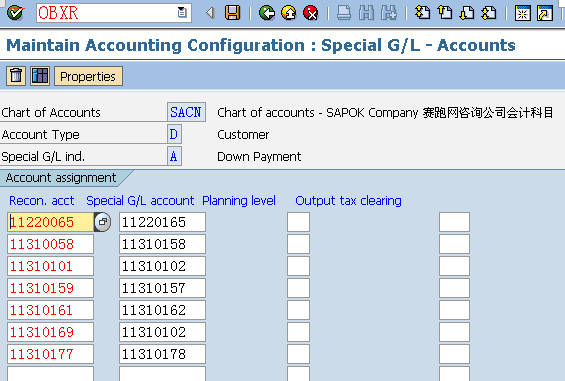
Task: Create a new session icon
Action: (522, 13)
